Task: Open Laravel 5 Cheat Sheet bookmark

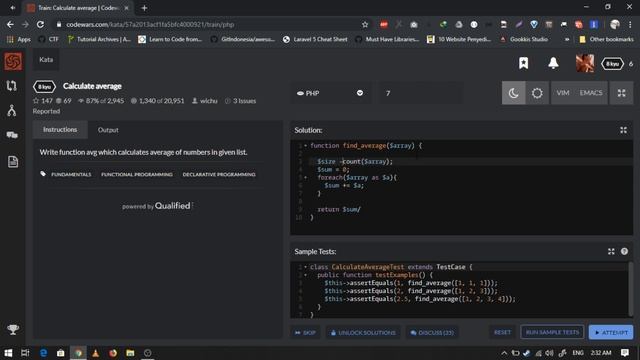Action: [x=316, y=39]
